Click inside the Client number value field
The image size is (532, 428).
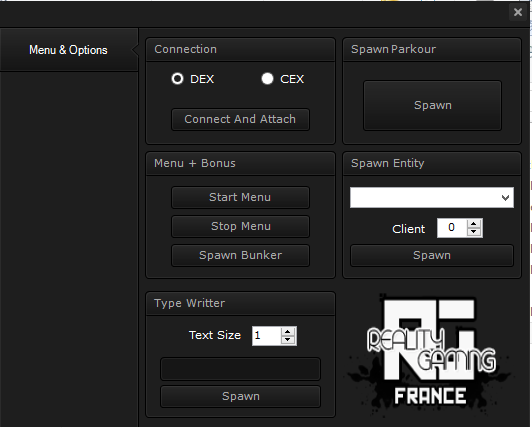(x=452, y=228)
